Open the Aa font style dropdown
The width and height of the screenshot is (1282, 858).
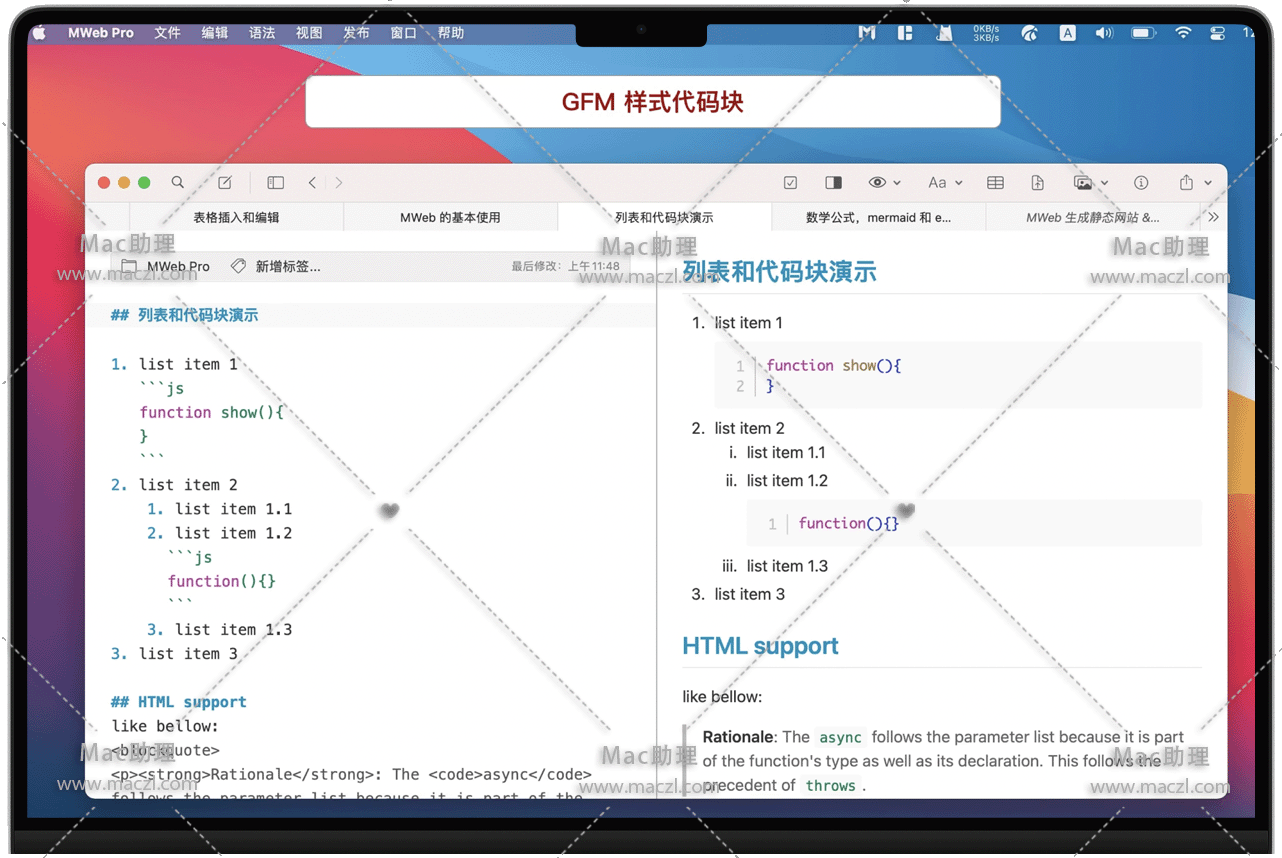(x=943, y=183)
